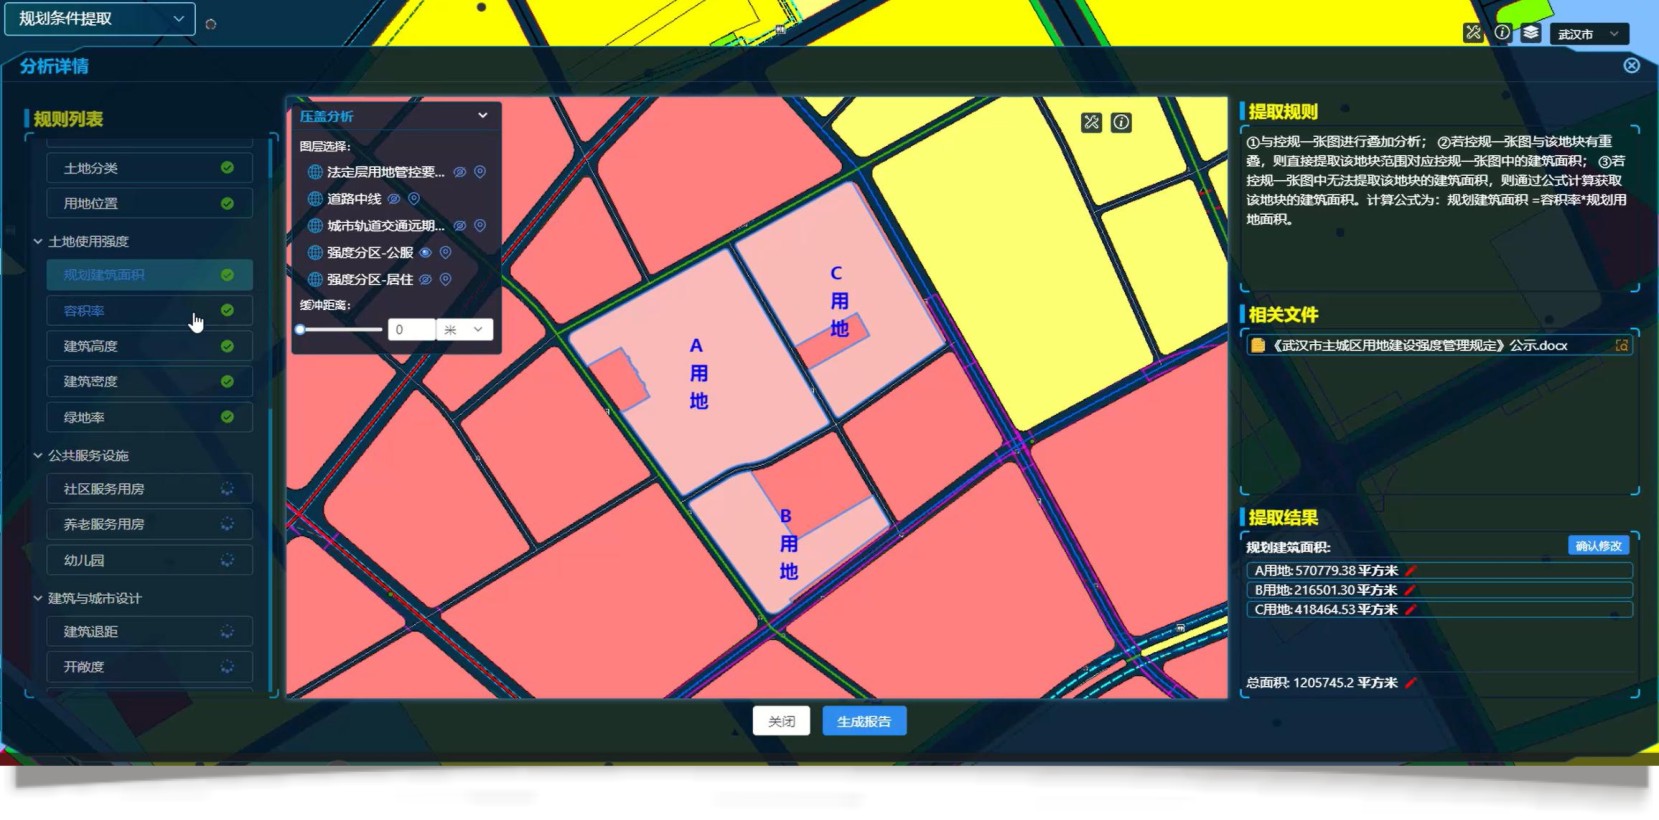This screenshot has width=1659, height=820.
Task: Click the 缓冲距离 slider handle
Action: [x=300, y=330]
